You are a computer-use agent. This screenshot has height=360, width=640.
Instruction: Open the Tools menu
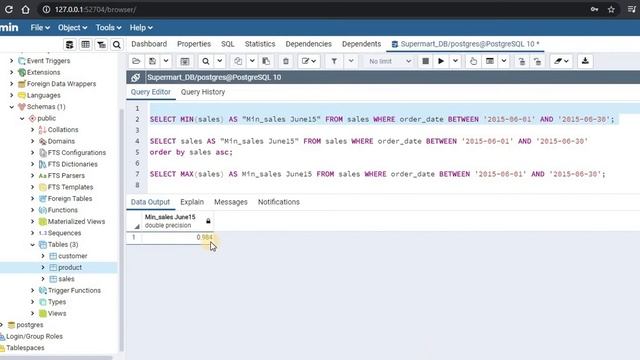pyautogui.click(x=108, y=28)
